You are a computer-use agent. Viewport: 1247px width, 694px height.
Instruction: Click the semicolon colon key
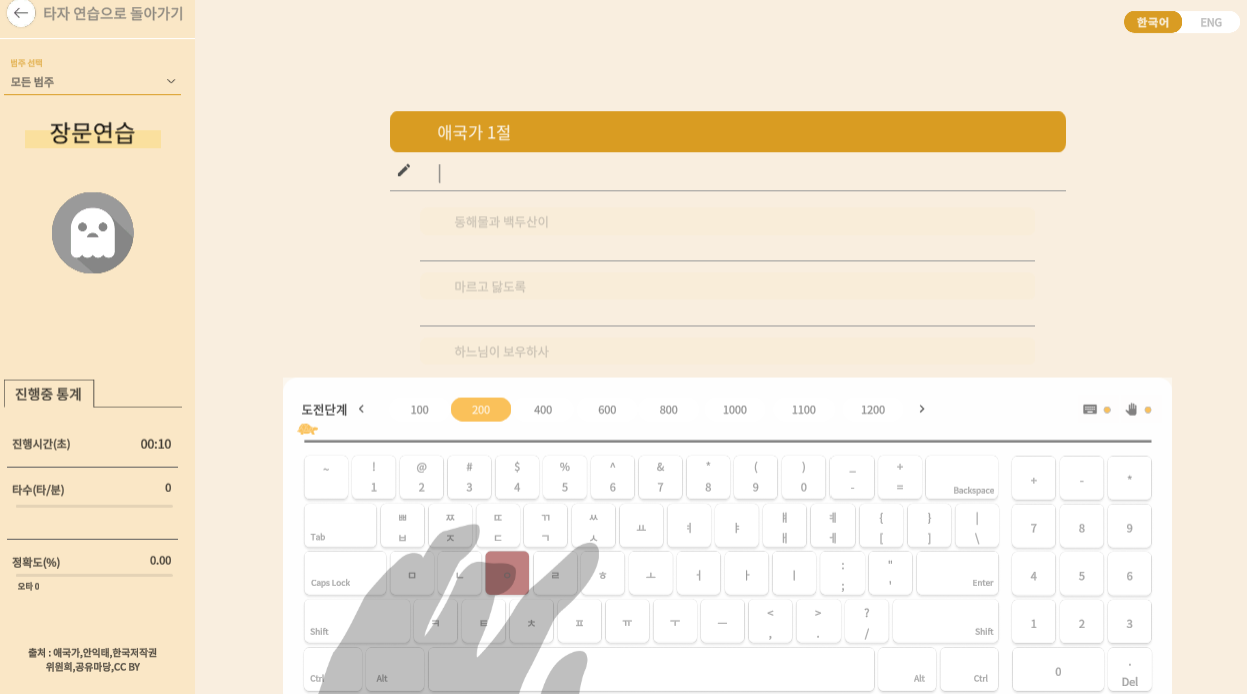point(842,573)
